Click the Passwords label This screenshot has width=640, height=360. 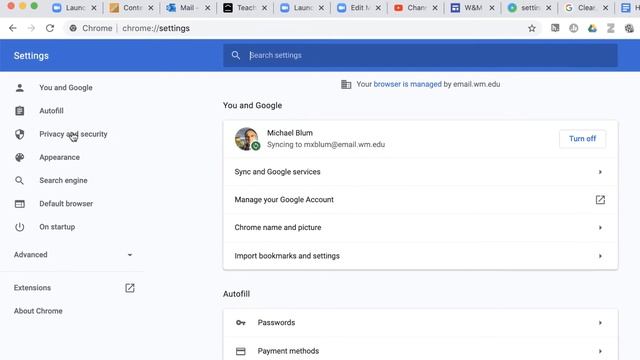pos(276,322)
